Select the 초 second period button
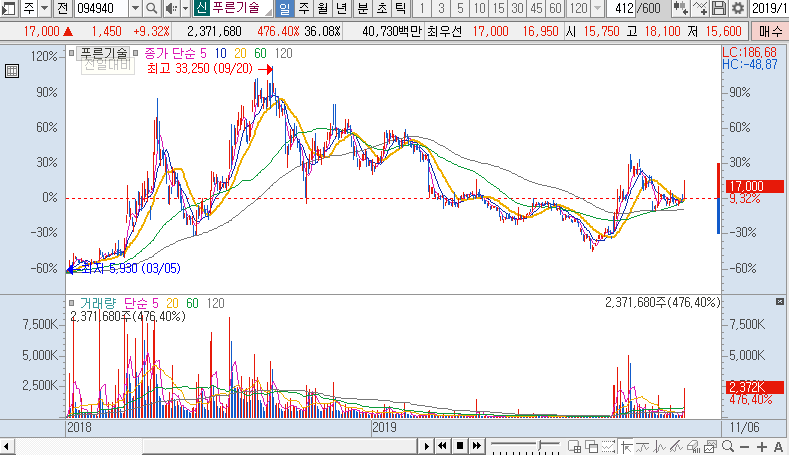The width and height of the screenshot is (789, 455). [x=381, y=8]
